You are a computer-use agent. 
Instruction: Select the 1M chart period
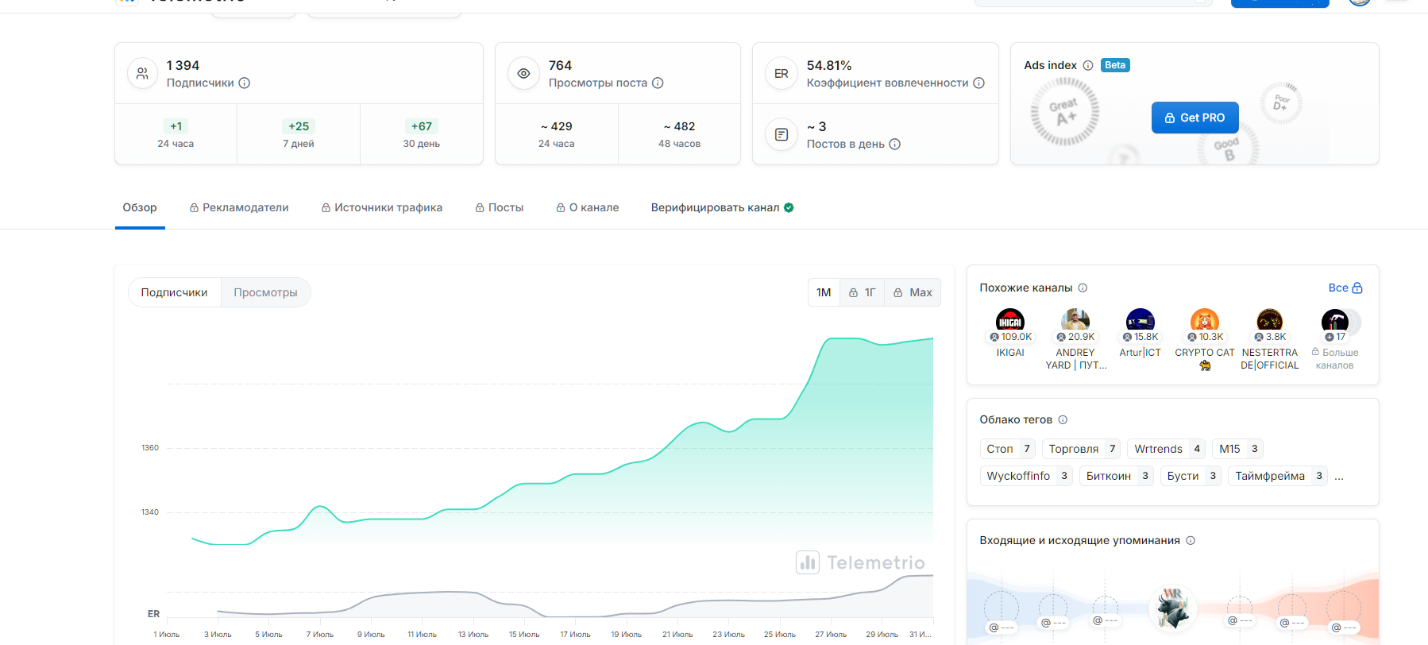824,292
